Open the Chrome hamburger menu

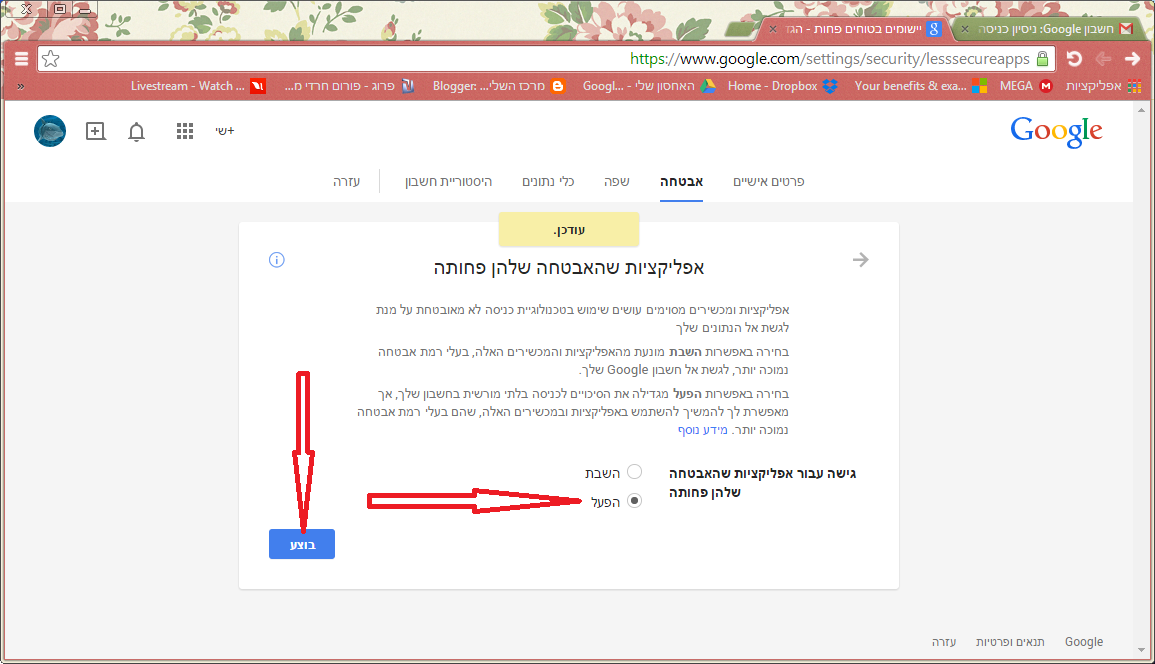[21, 59]
